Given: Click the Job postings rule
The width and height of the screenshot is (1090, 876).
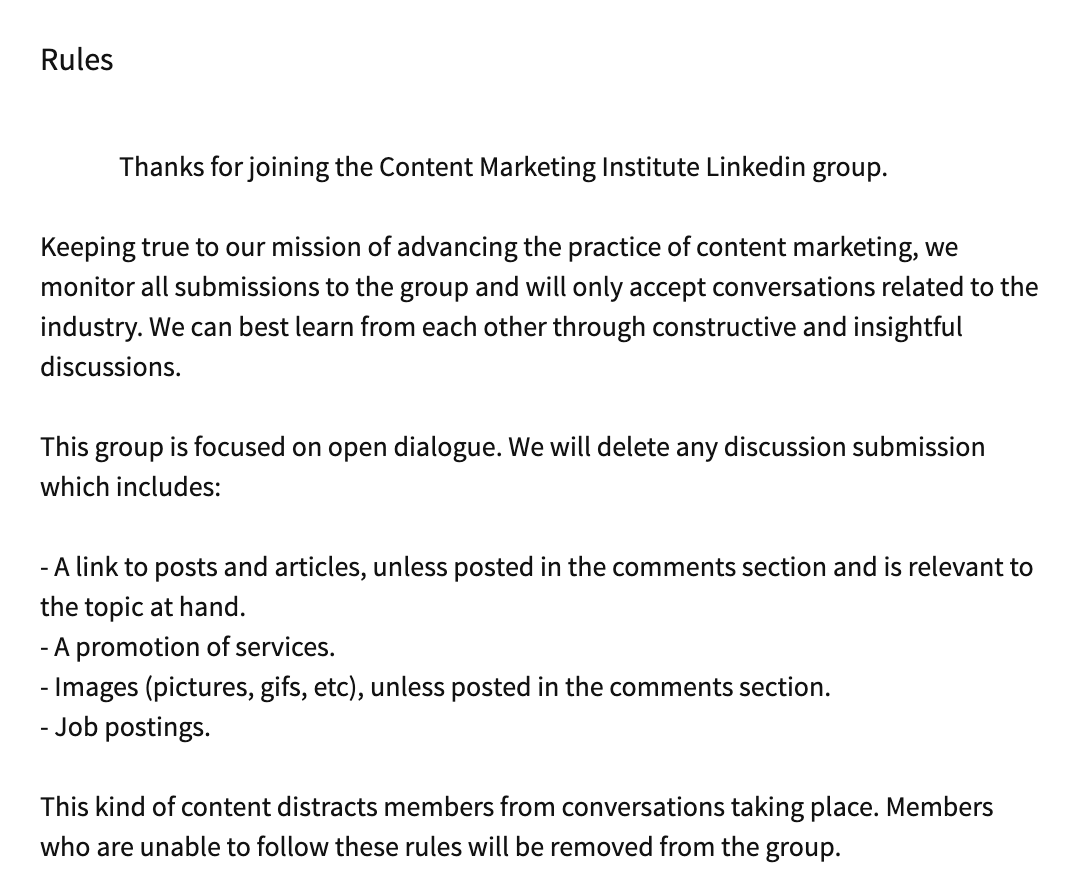Looking at the screenshot, I should pyautogui.click(x=125, y=727).
